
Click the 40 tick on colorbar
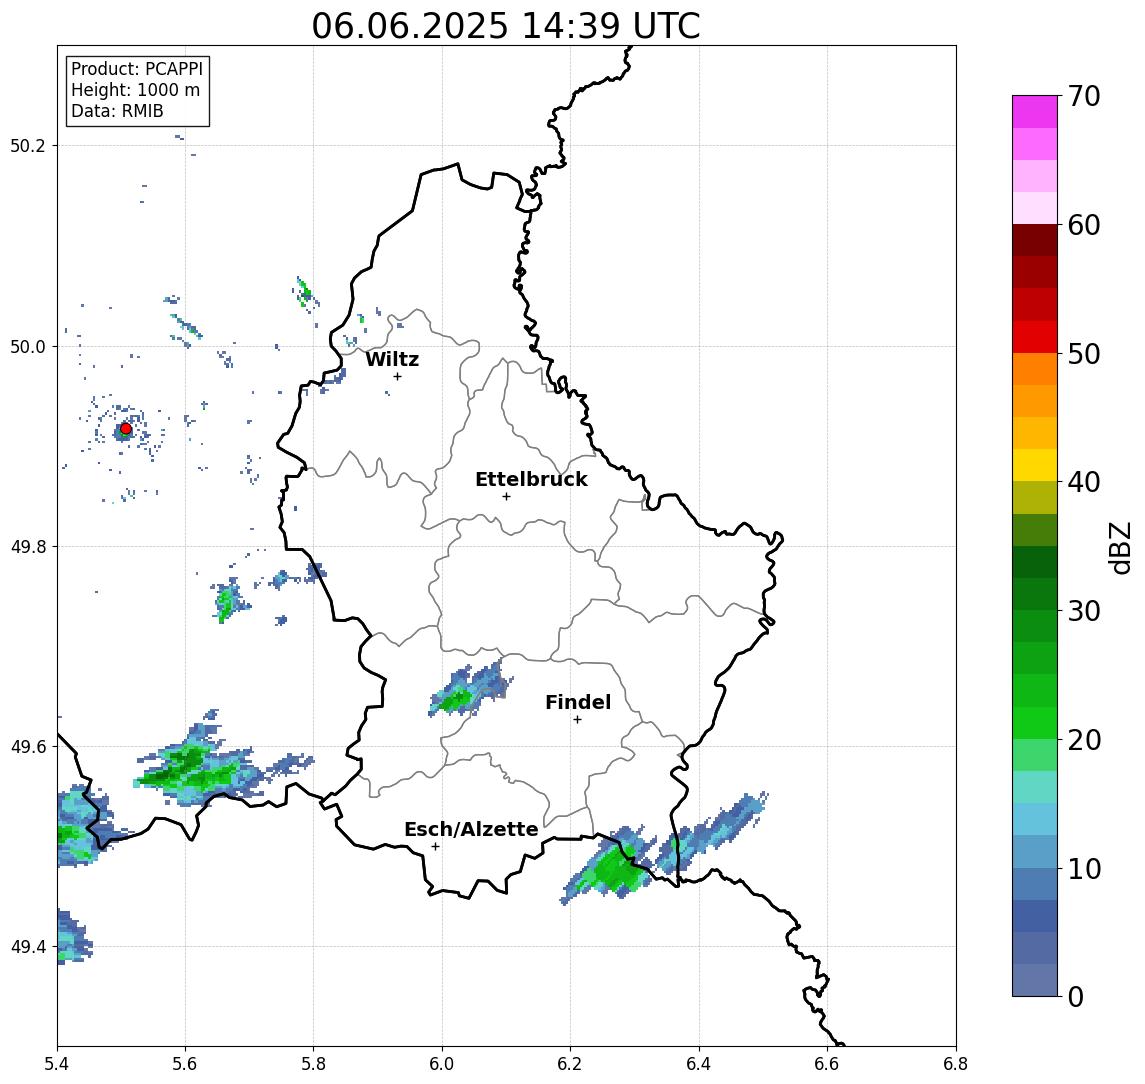click(x=1084, y=482)
